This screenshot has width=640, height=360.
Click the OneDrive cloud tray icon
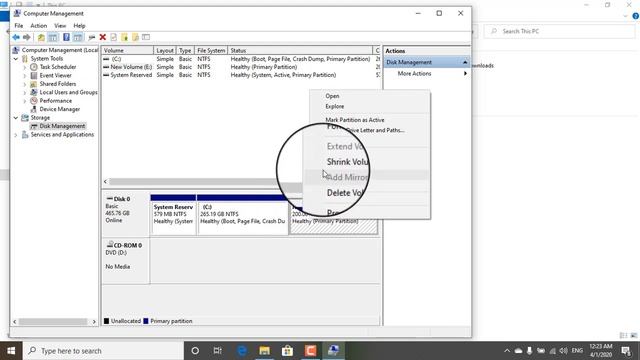pyautogui.click(x=518, y=351)
